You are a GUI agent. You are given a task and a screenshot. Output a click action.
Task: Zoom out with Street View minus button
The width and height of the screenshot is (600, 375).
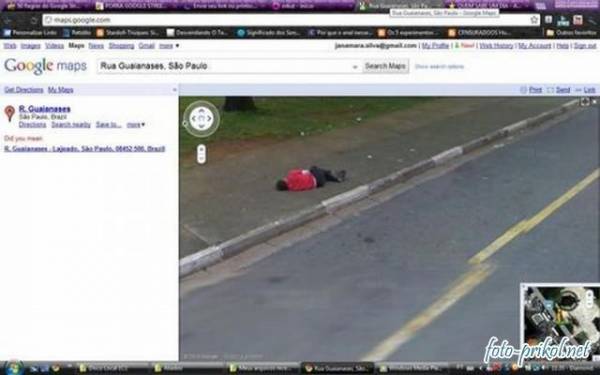[x=201, y=159]
